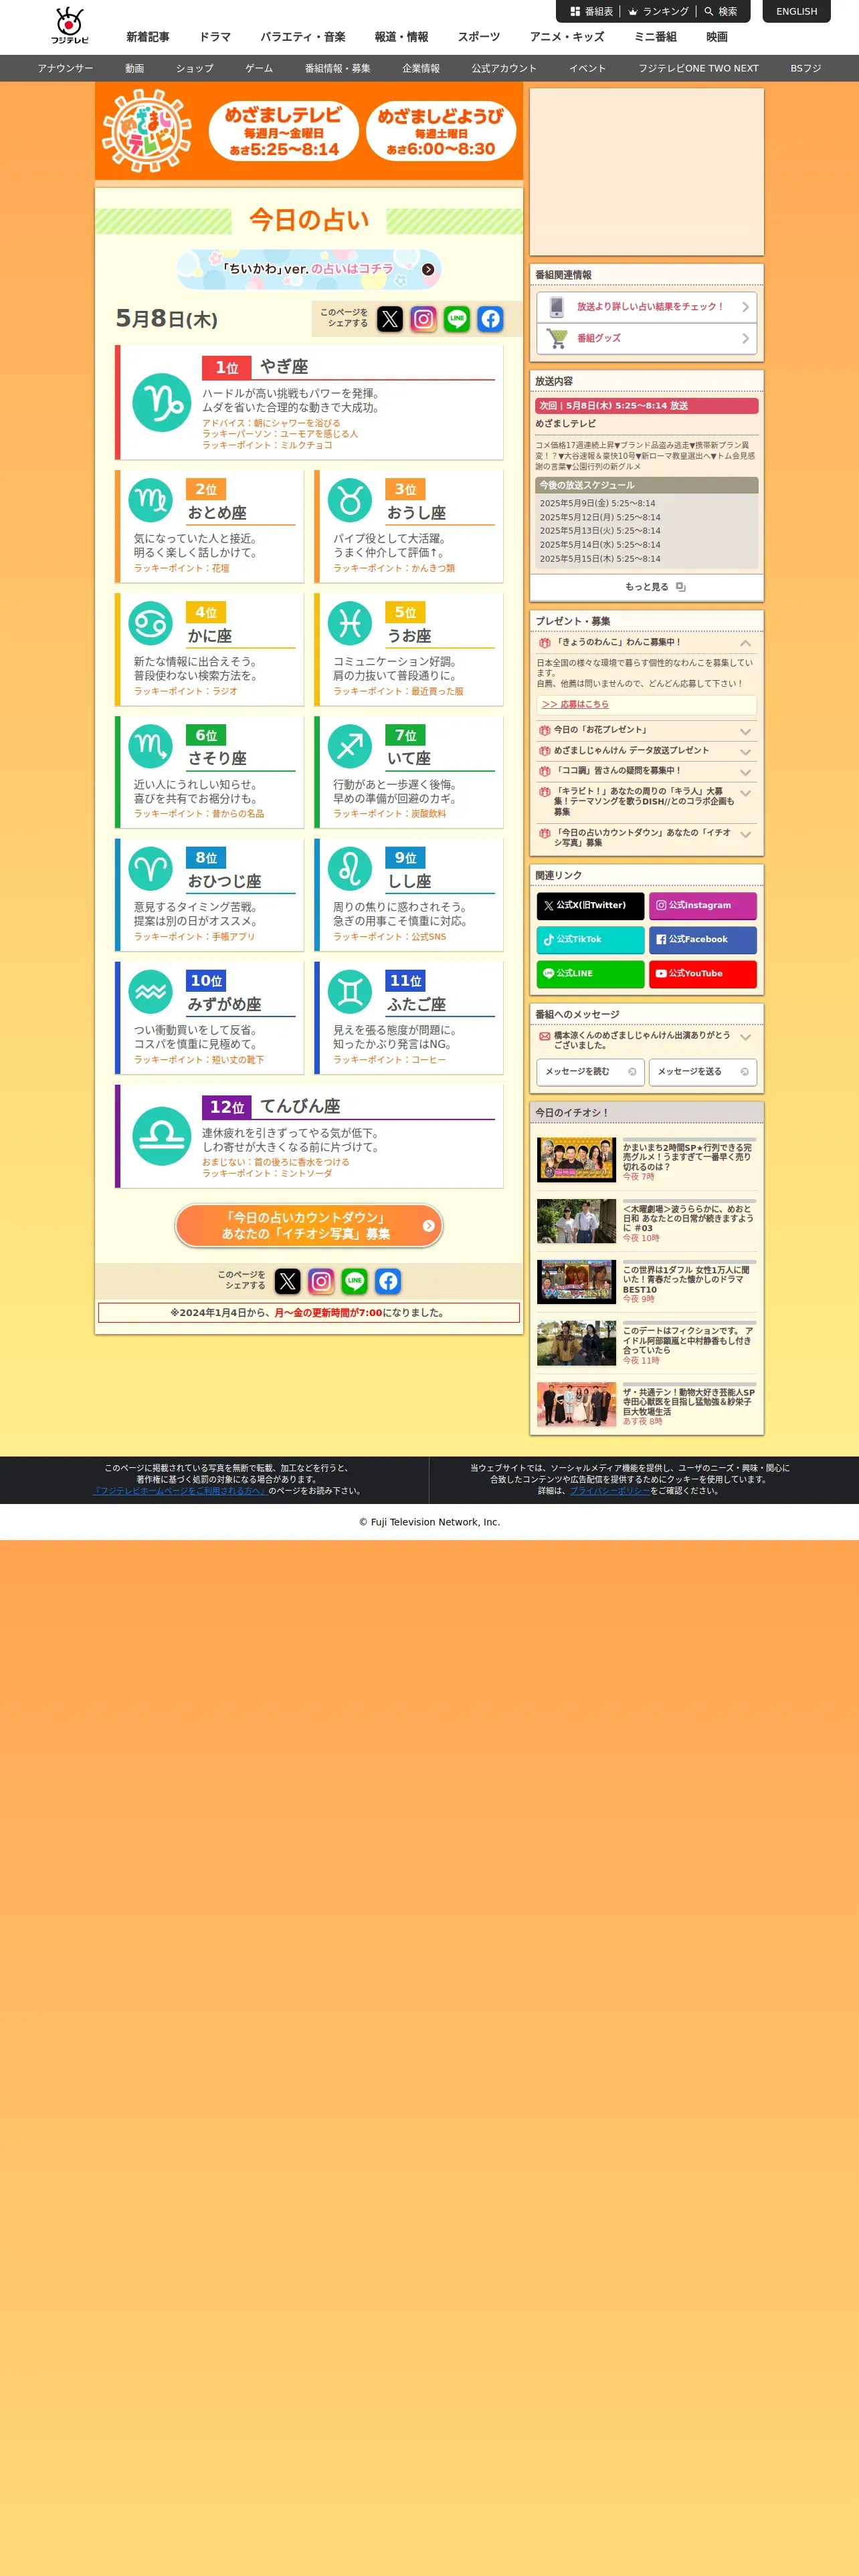
Task: Click the Taurus (おうし座) zodiac icon
Action: coord(350,500)
